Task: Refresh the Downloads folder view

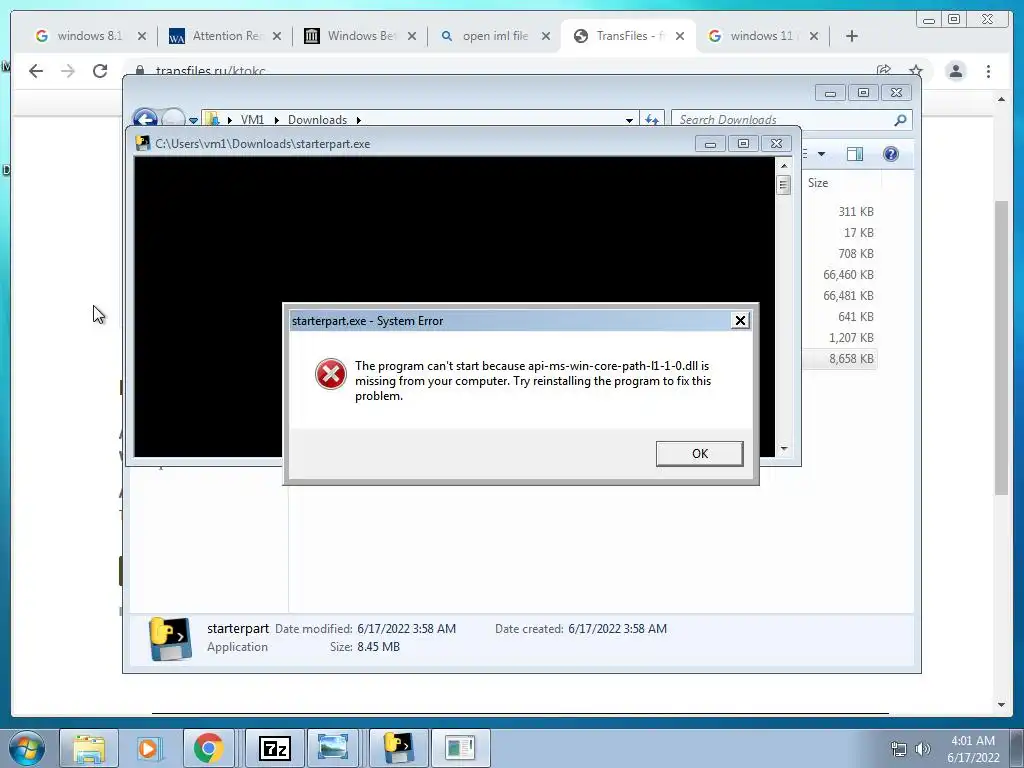Action: 652,120
